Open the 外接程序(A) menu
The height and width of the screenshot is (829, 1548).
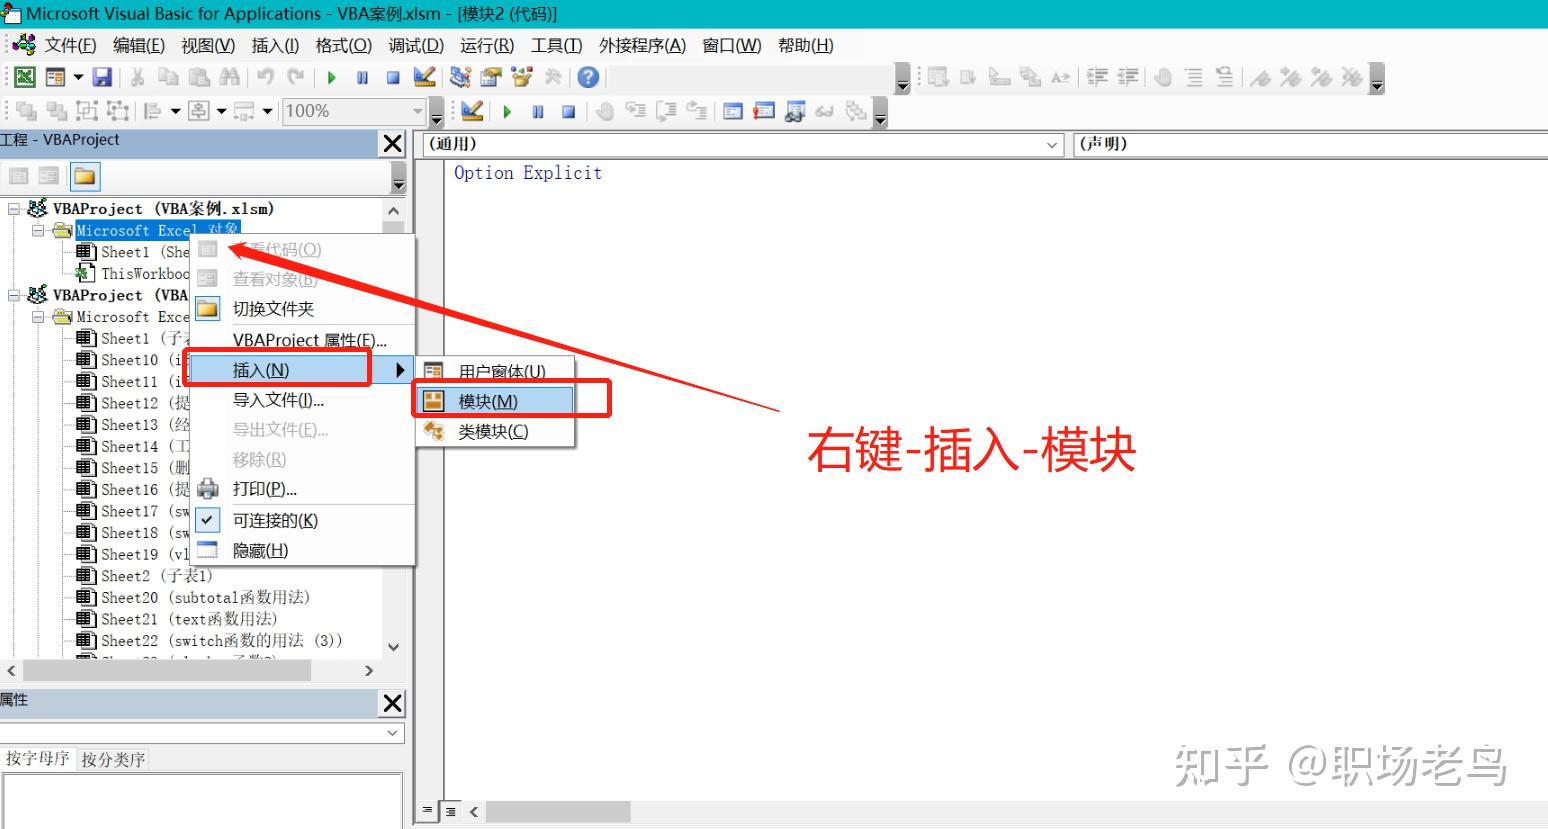click(642, 45)
